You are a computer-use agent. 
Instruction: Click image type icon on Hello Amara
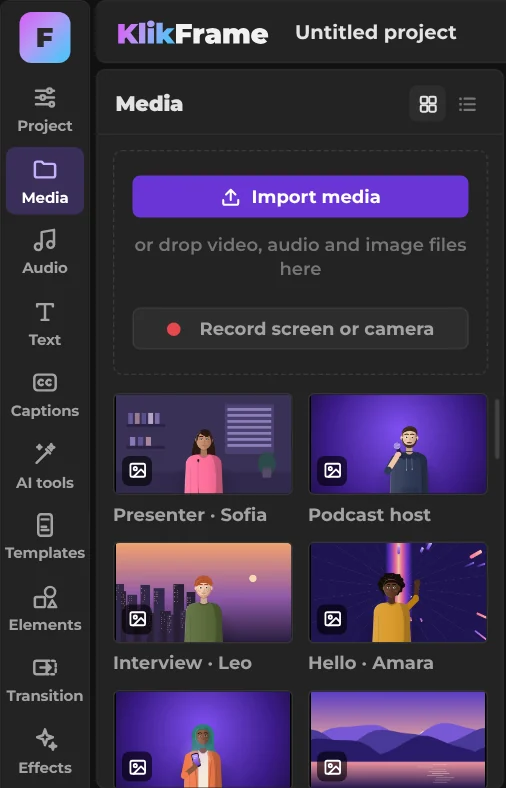tap(332, 619)
